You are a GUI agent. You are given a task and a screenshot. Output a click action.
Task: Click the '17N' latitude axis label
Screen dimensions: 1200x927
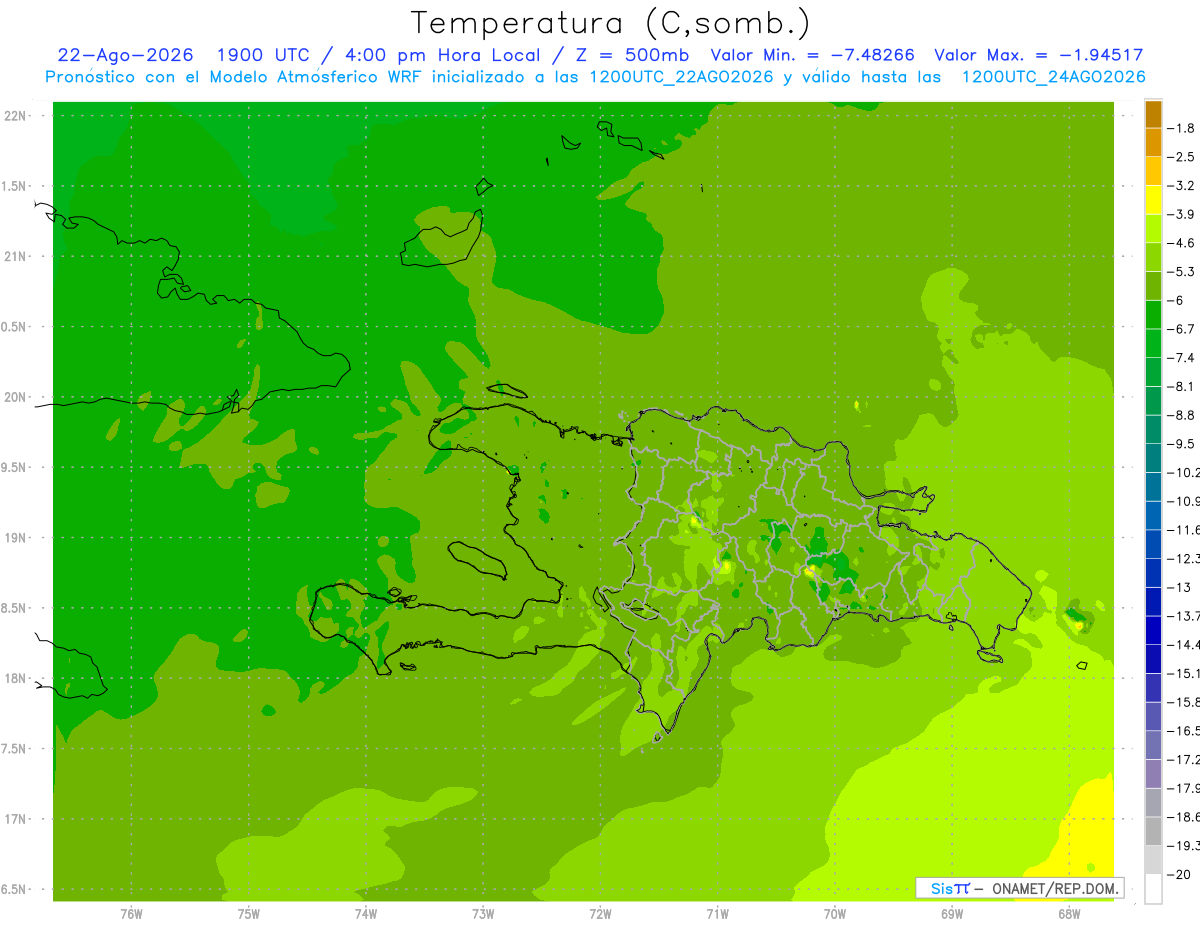[15, 820]
